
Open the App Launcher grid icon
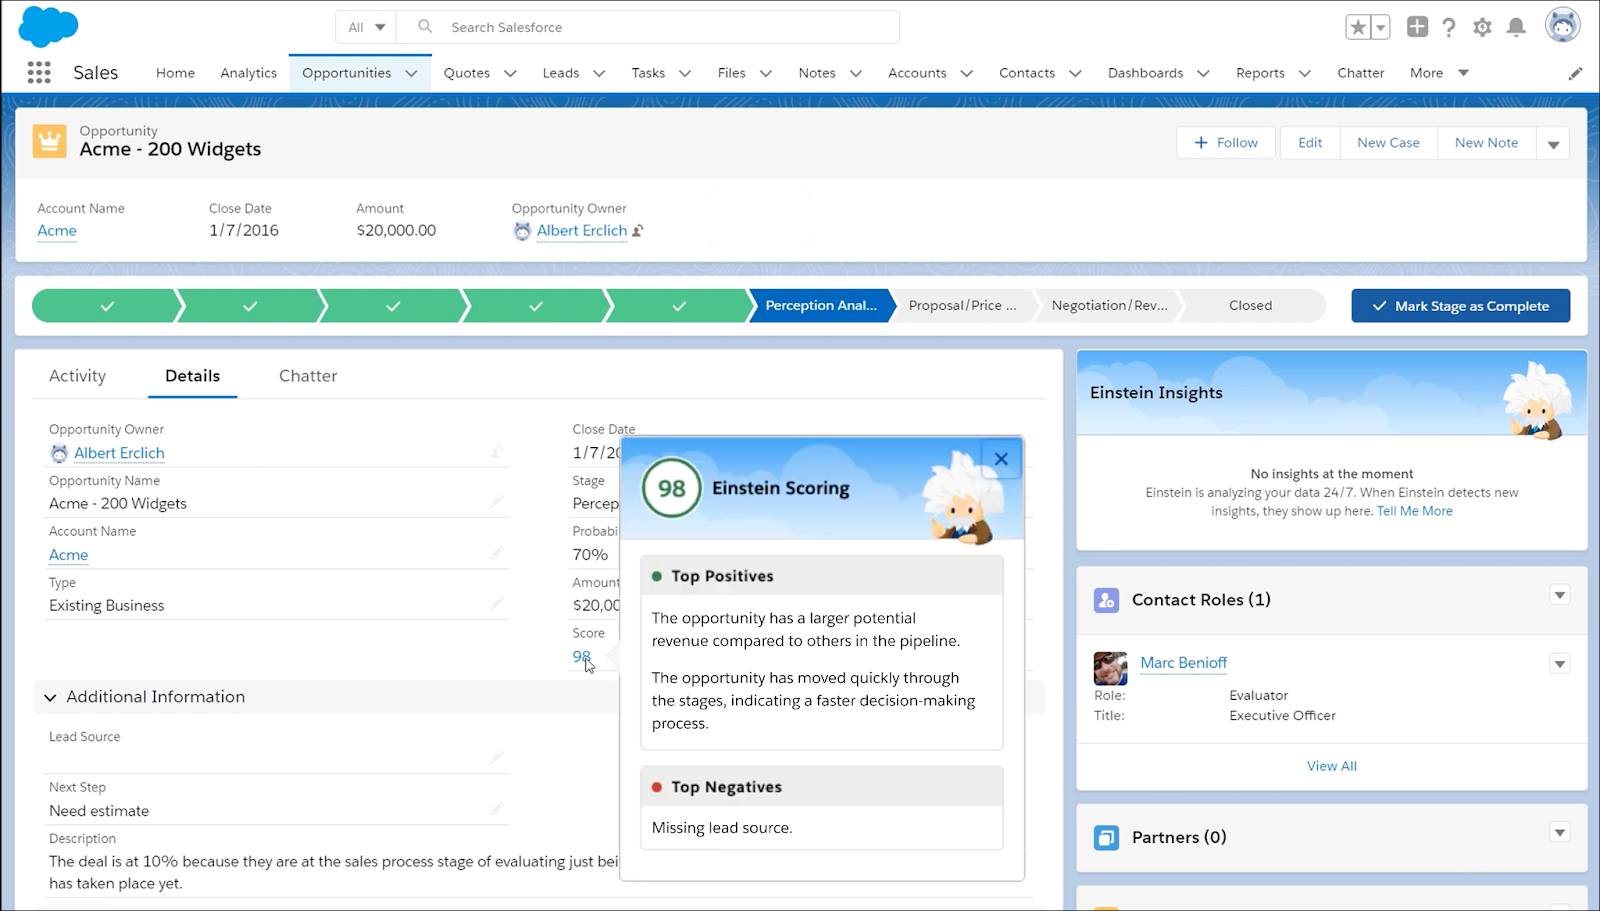click(x=39, y=72)
